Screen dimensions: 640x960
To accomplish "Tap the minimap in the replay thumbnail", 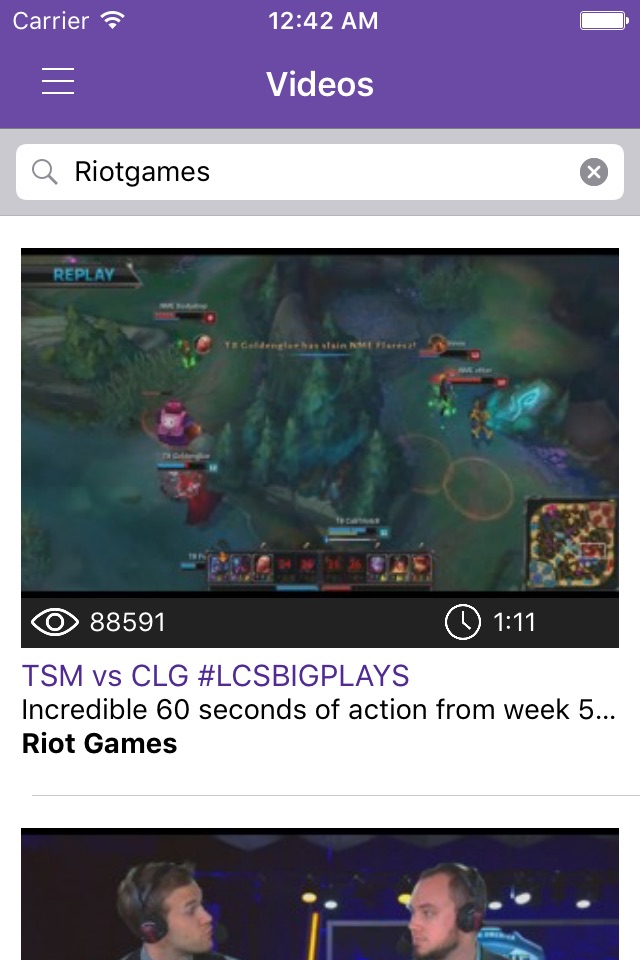I will click(572, 544).
